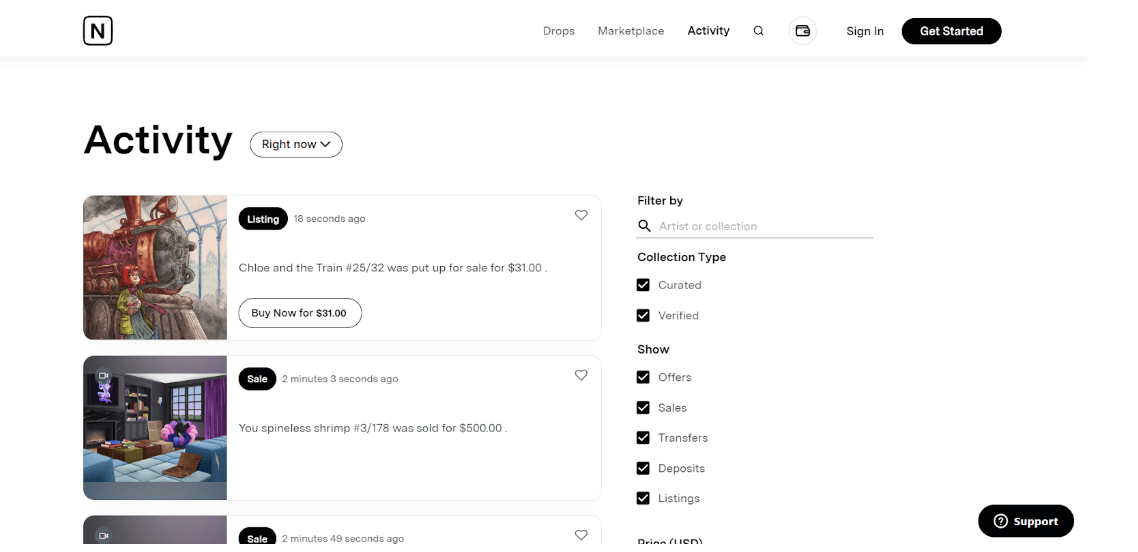Like the 2 minutes 49 seconds ago sale
This screenshot has height=552, width=1138.
click(581, 535)
